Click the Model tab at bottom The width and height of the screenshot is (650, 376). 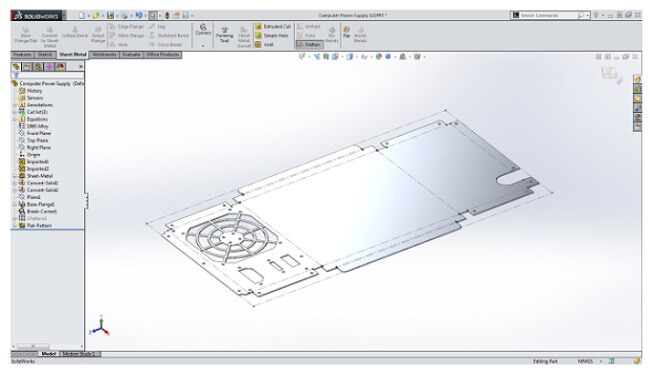point(49,354)
